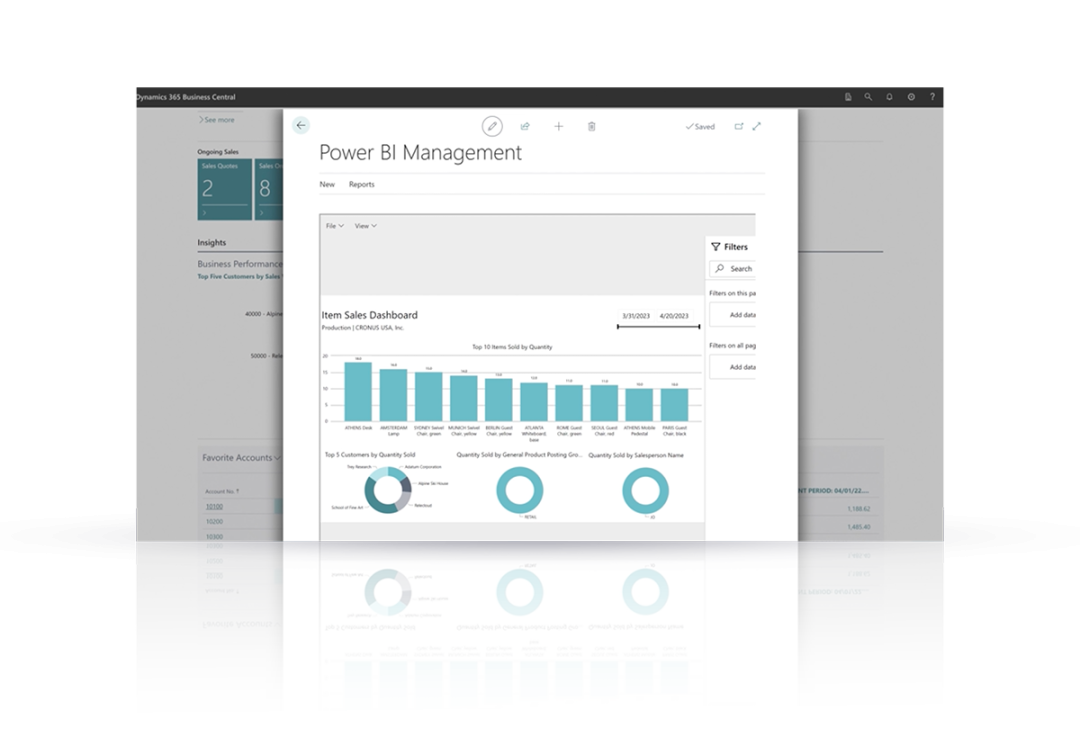The width and height of the screenshot is (1080, 756).
Task: Click Add data under Filters on this page
Action: pyautogui.click(x=733, y=315)
